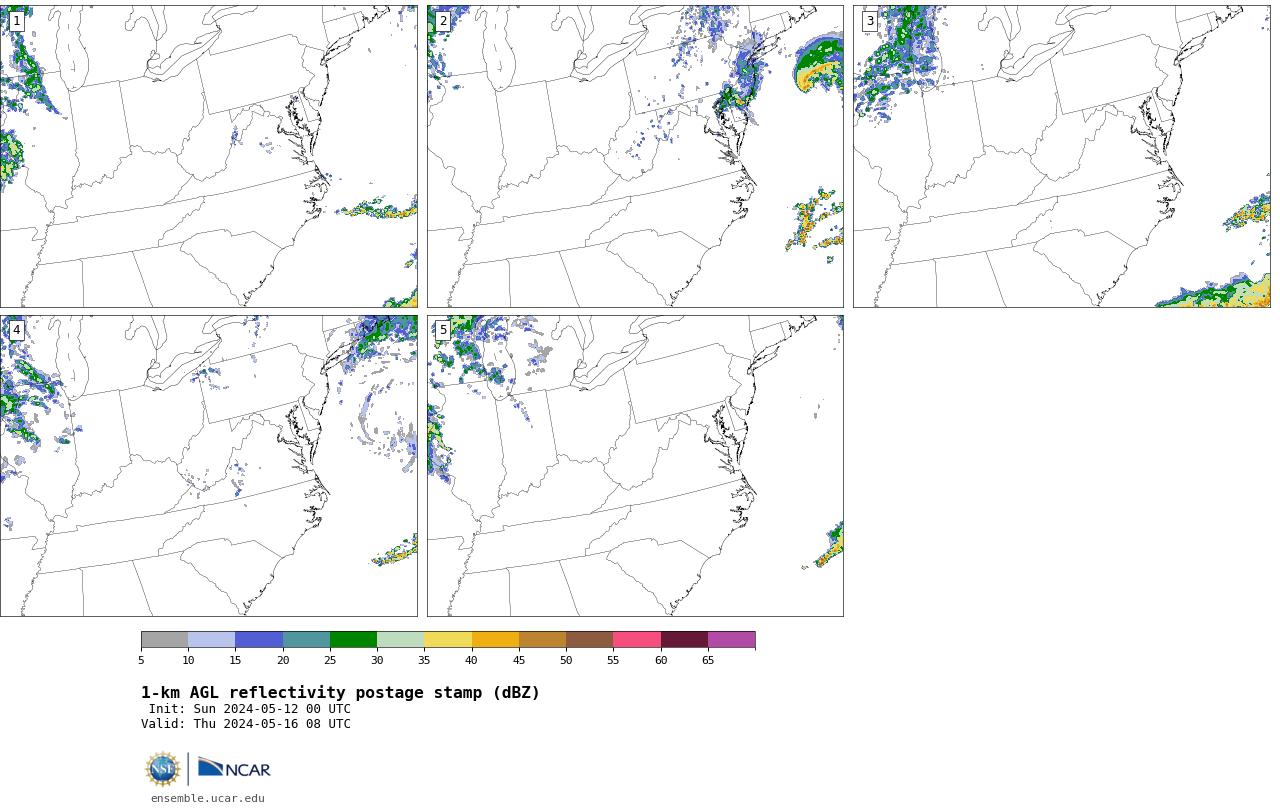
Task: Open ensemble member 2 reflectivity map
Action: [635, 156]
